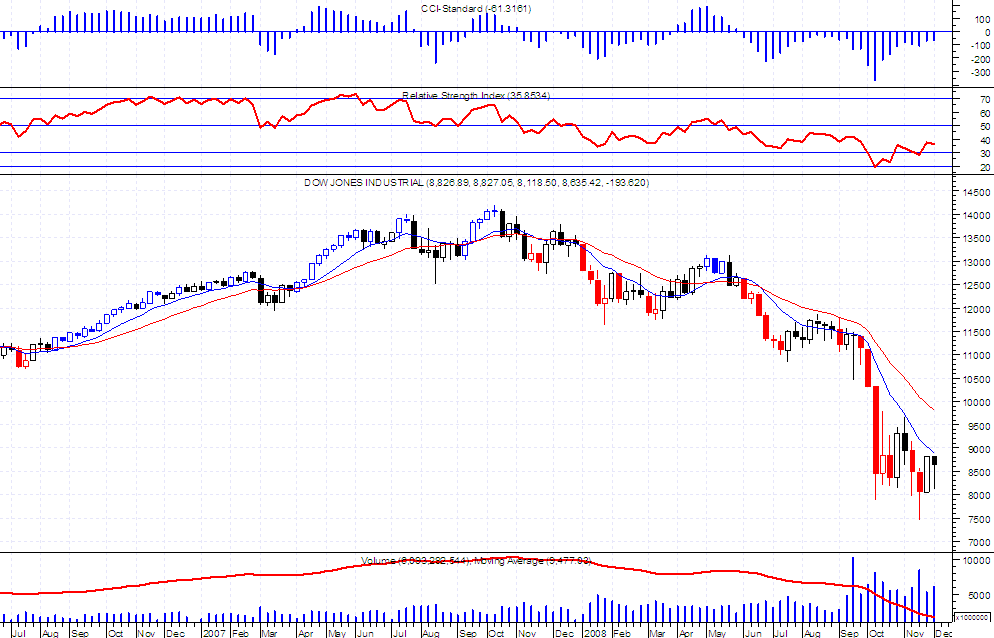
Task: Select the 12500 price axis value
Action: [x=978, y=286]
